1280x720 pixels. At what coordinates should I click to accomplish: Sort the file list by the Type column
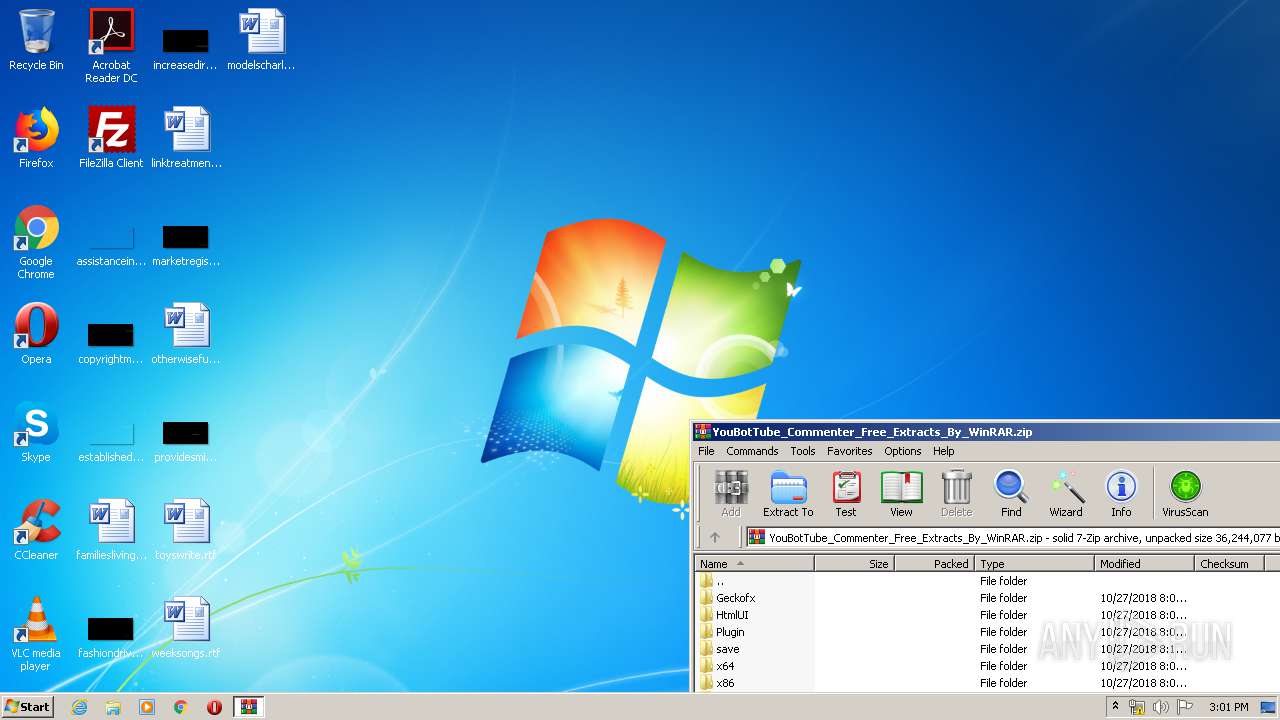click(1034, 564)
